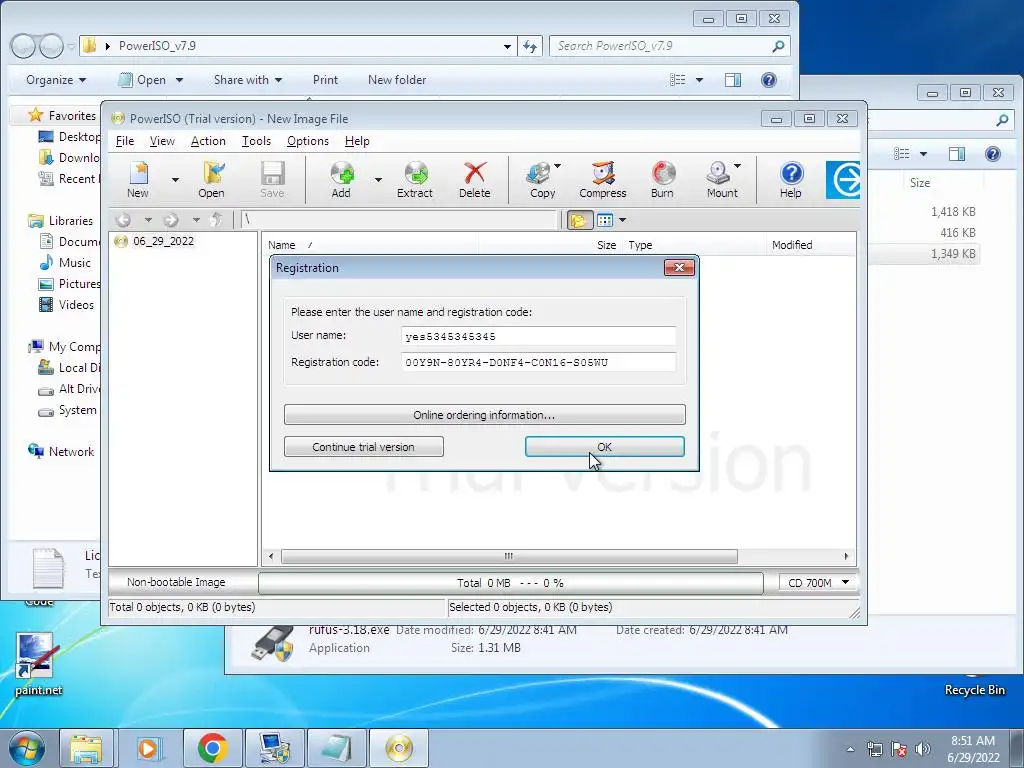Screen dimensions: 1024x768
Task: Click the Extract toolbar icon
Action: click(415, 179)
